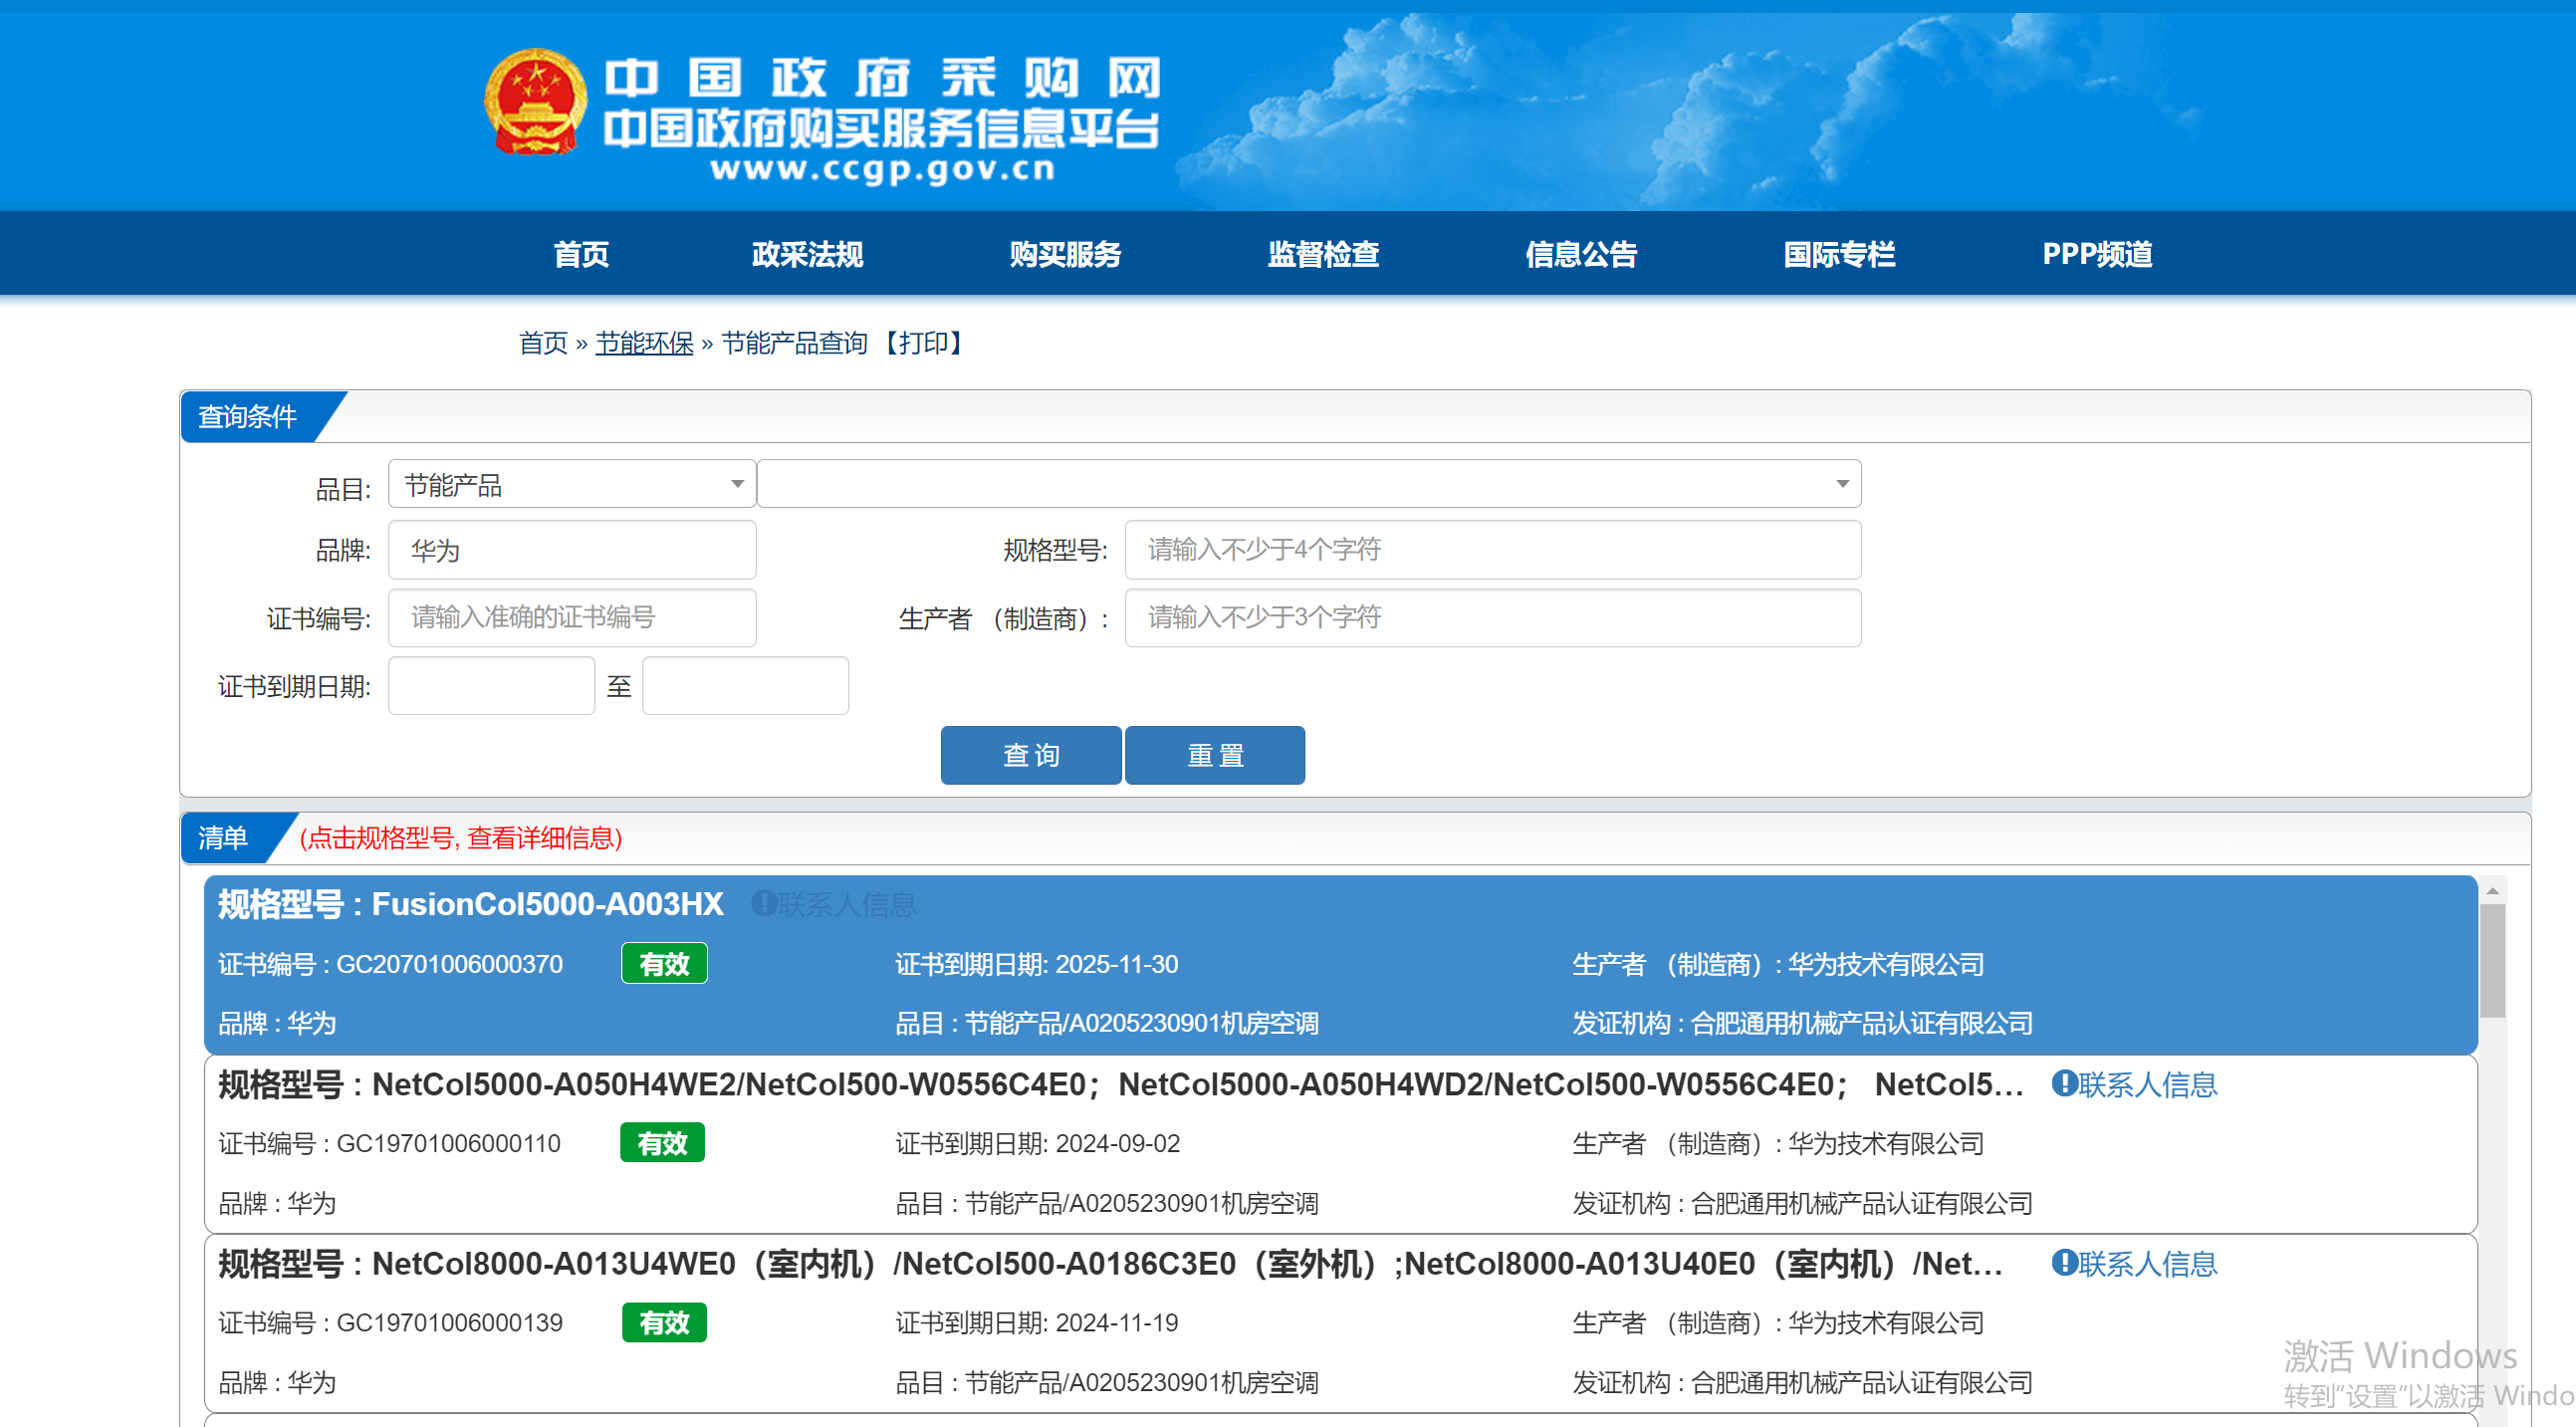This screenshot has width=2576, height=1427.
Task: Open 联系人信息 link for FusionCol5000-A003HX
Action: [x=846, y=904]
